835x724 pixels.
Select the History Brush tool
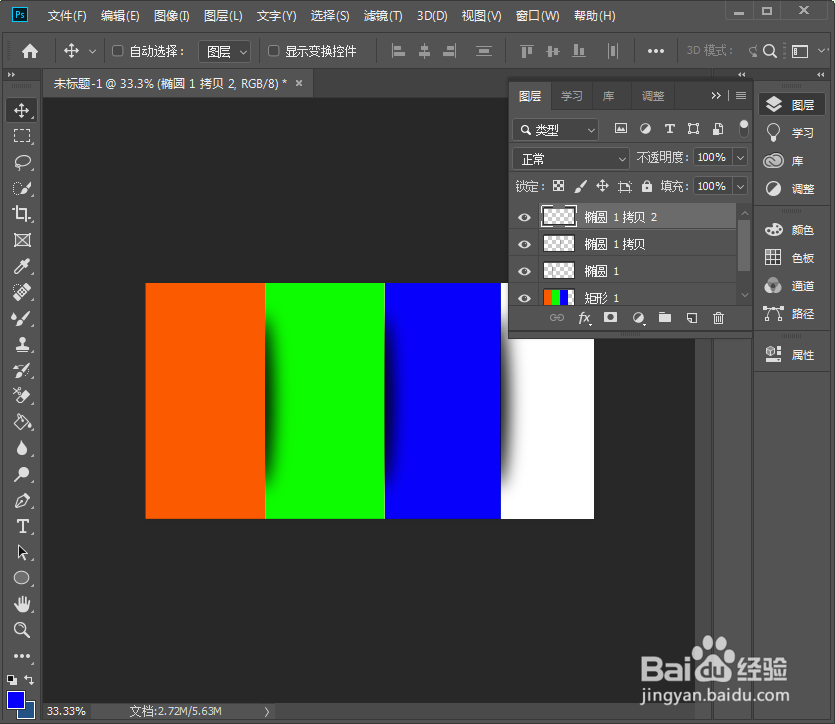pyautogui.click(x=22, y=371)
